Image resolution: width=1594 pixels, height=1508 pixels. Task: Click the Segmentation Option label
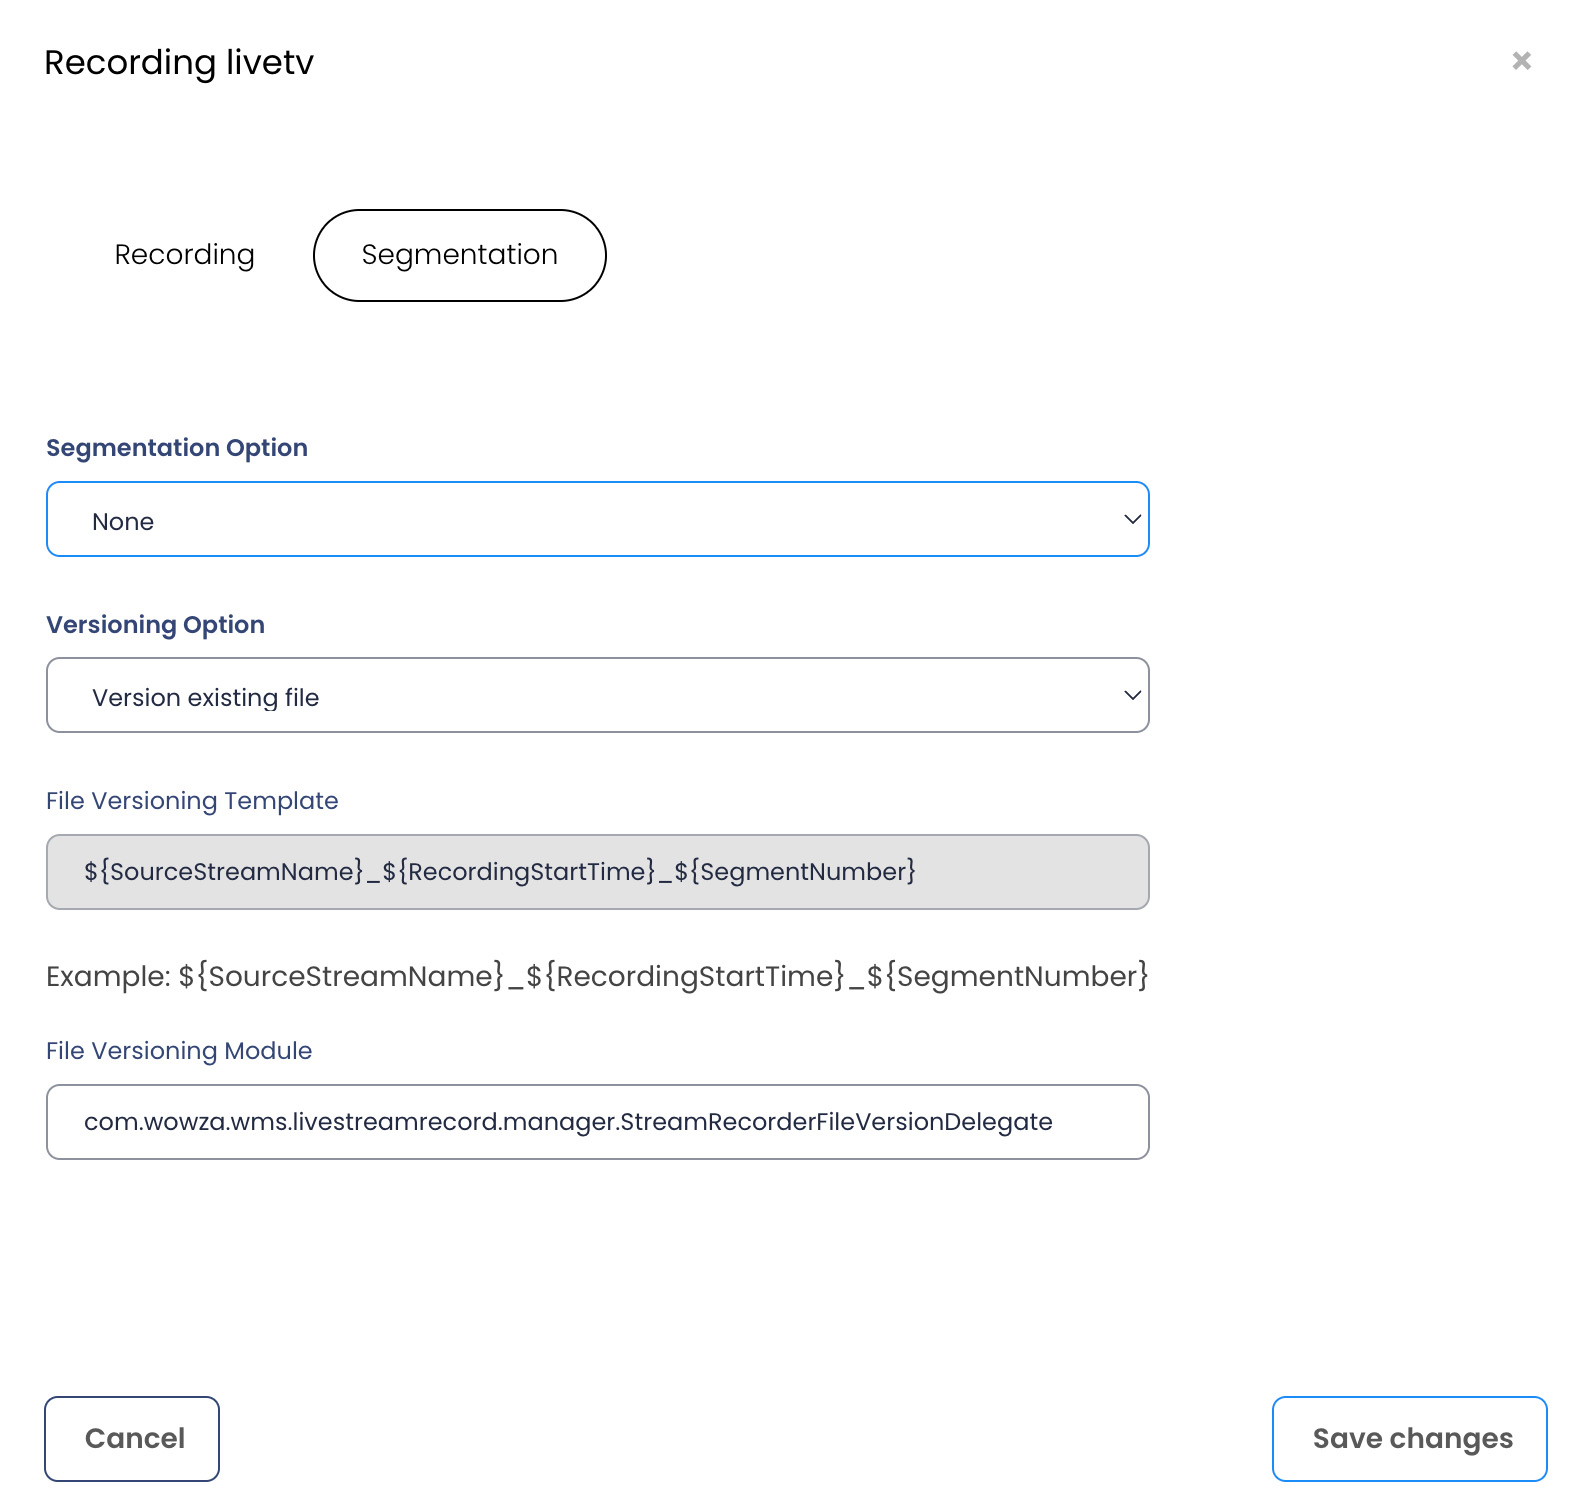click(177, 448)
